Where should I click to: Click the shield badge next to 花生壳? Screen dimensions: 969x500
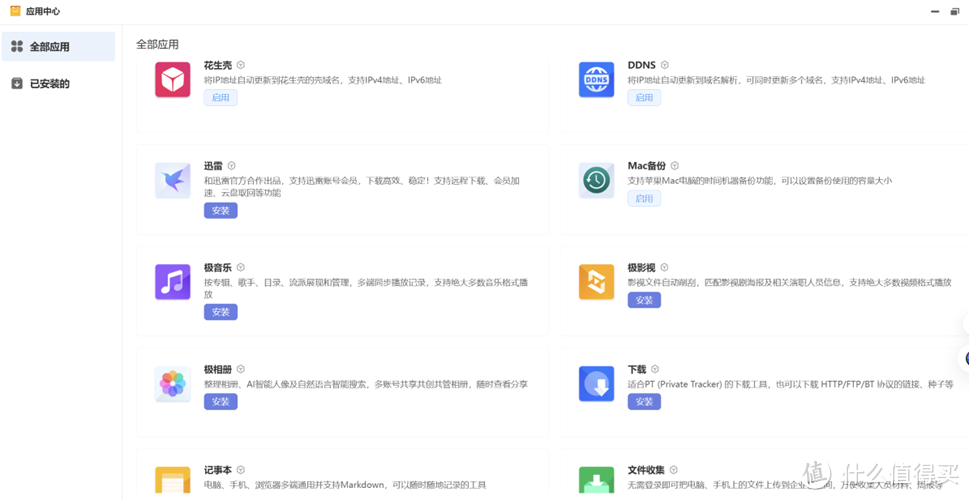[x=241, y=65]
